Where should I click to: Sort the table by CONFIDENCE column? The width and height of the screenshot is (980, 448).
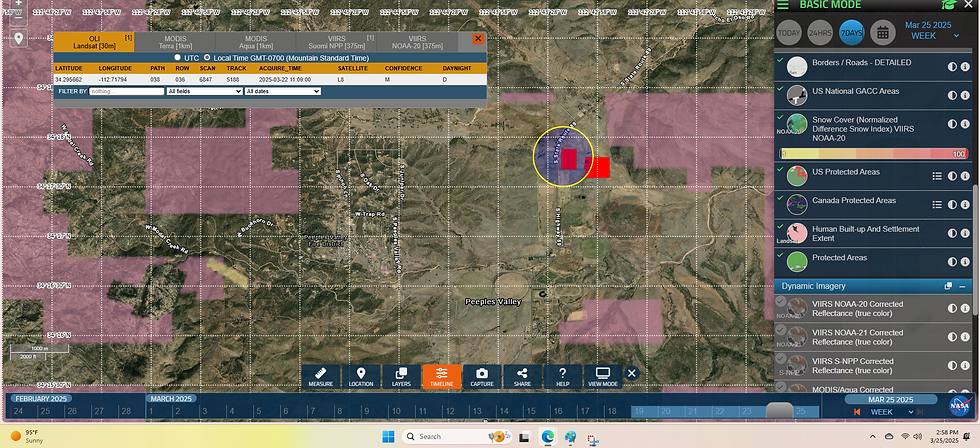pyautogui.click(x=403, y=68)
